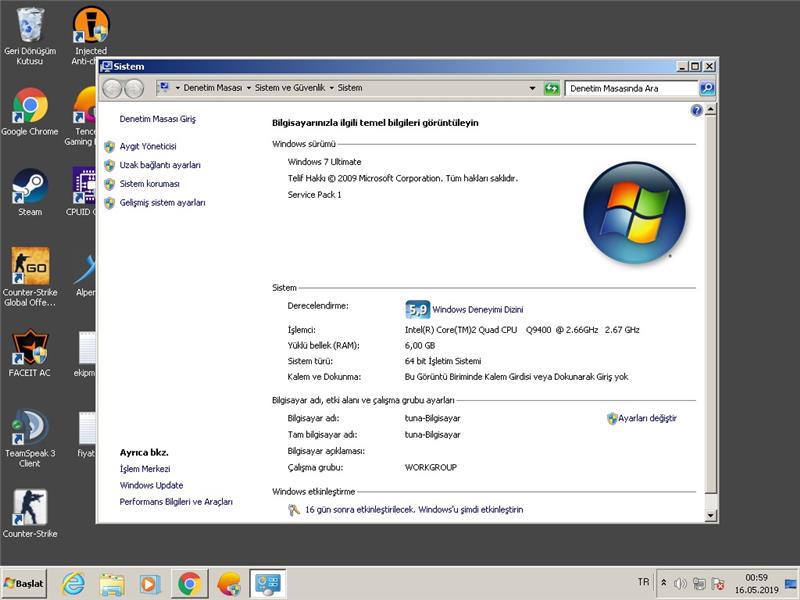Click Sistem ve Güvenlik breadcrumb item
This screenshot has width=800, height=600.
point(290,88)
